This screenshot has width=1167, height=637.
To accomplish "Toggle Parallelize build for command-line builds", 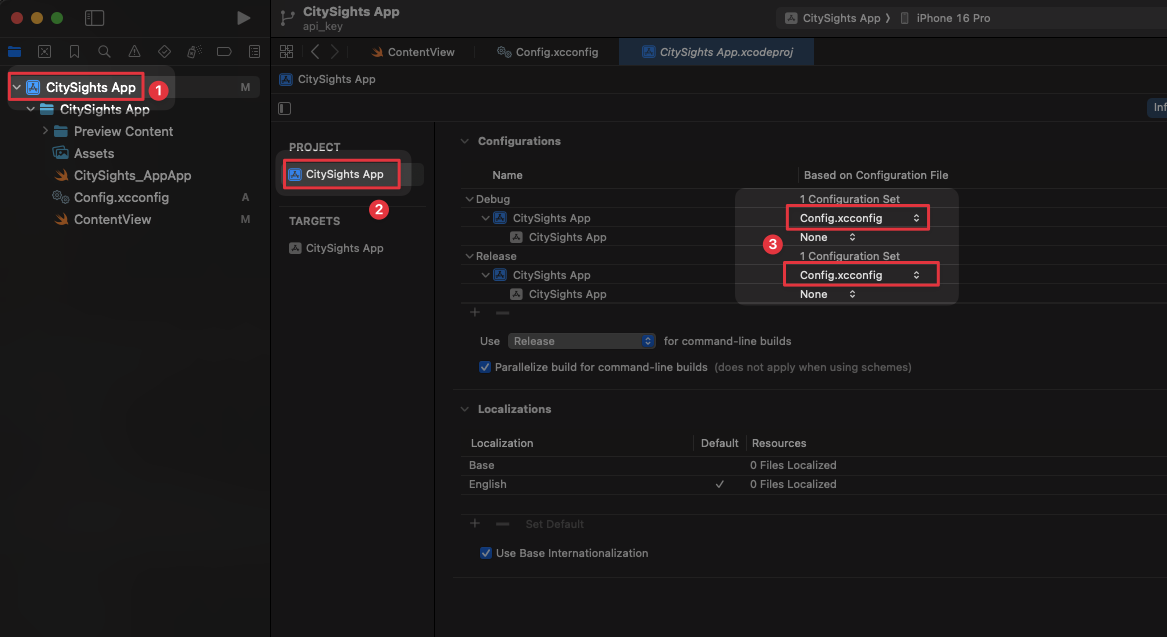I will (485, 367).
